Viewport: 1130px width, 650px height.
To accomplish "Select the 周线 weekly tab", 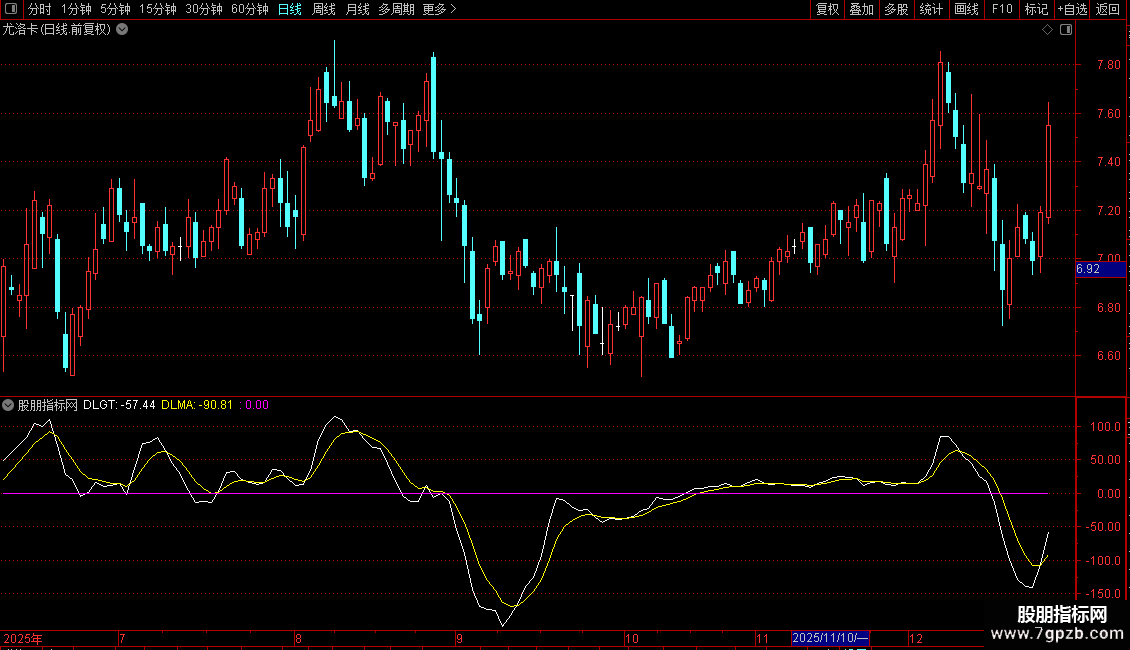I will (x=324, y=9).
